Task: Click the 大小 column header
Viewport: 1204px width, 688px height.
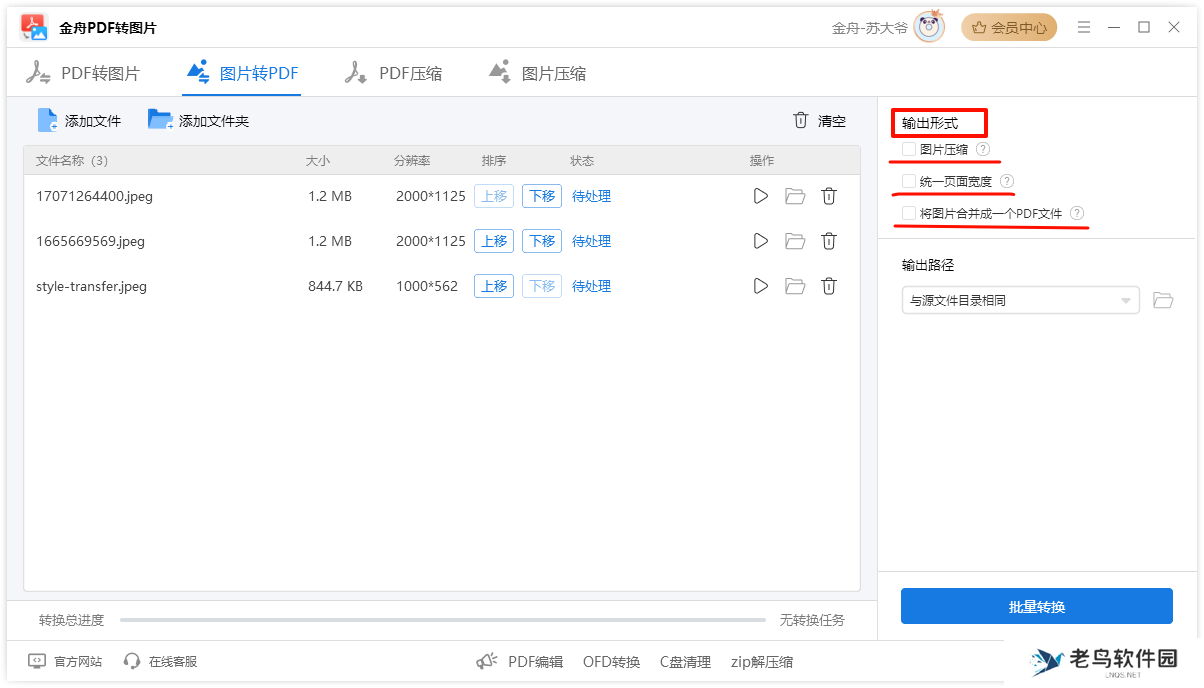Action: tap(318, 160)
